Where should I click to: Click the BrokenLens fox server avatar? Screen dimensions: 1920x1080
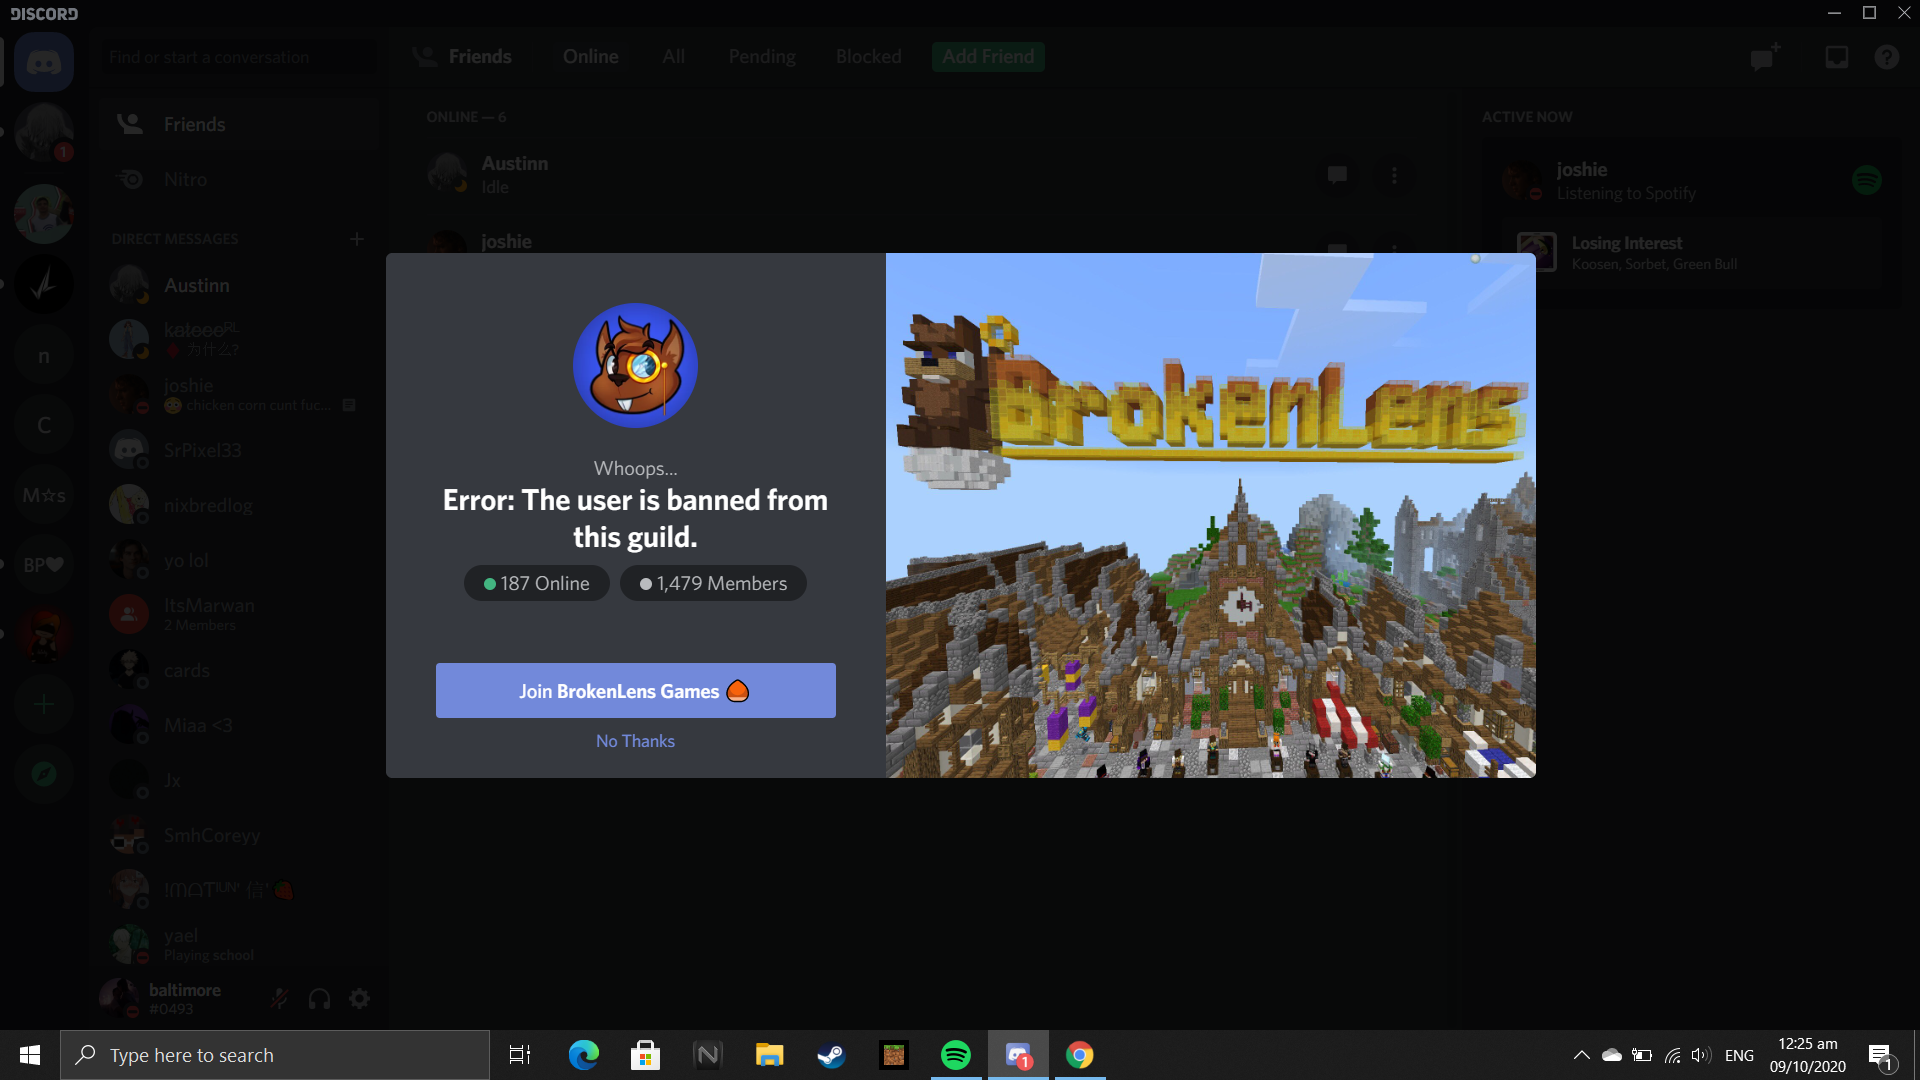coord(635,365)
